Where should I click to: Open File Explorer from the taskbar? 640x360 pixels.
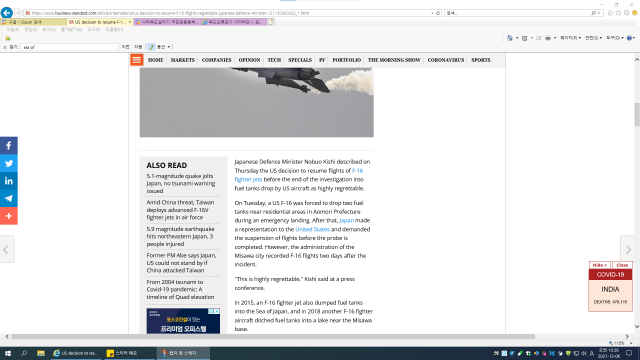click(x=41, y=353)
